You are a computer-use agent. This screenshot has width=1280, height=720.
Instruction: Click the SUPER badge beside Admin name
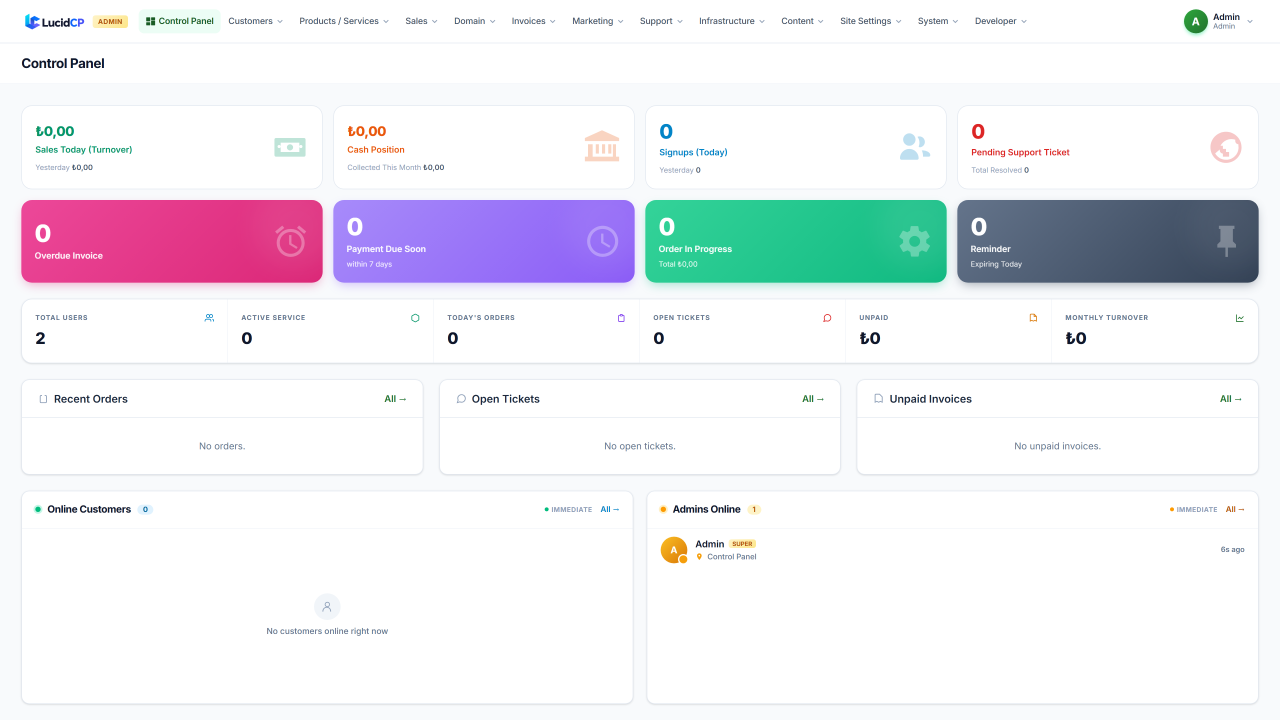pyautogui.click(x=742, y=544)
